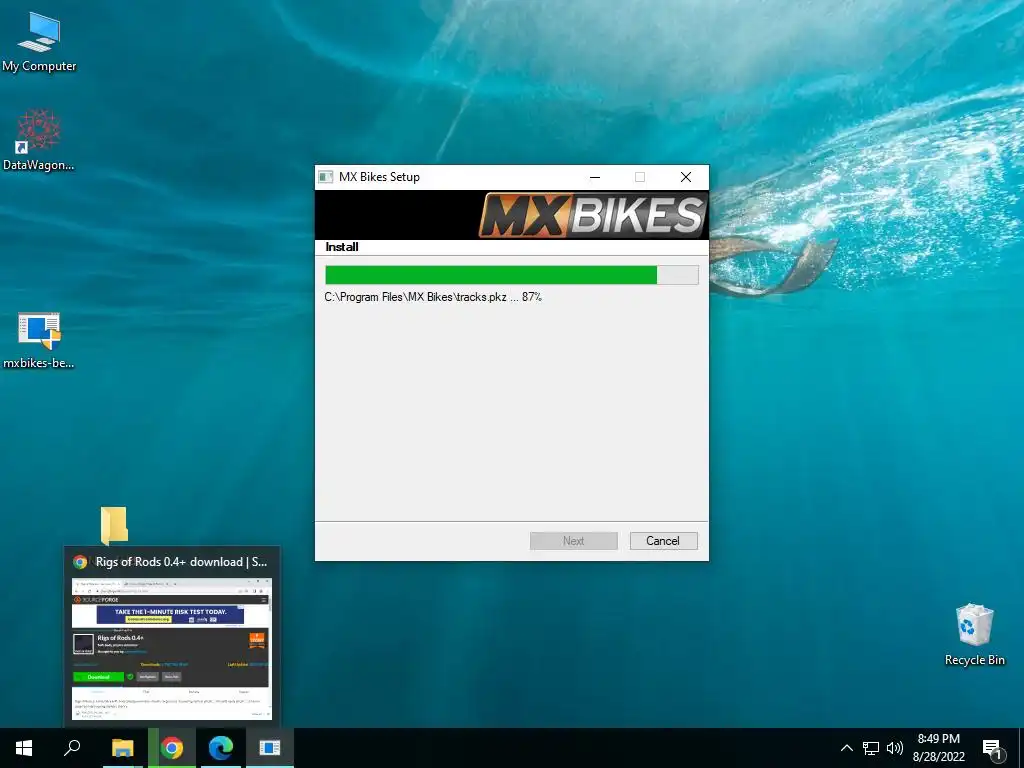Select the Recycle Bin icon
The height and width of the screenshot is (768, 1024).
[x=974, y=635]
